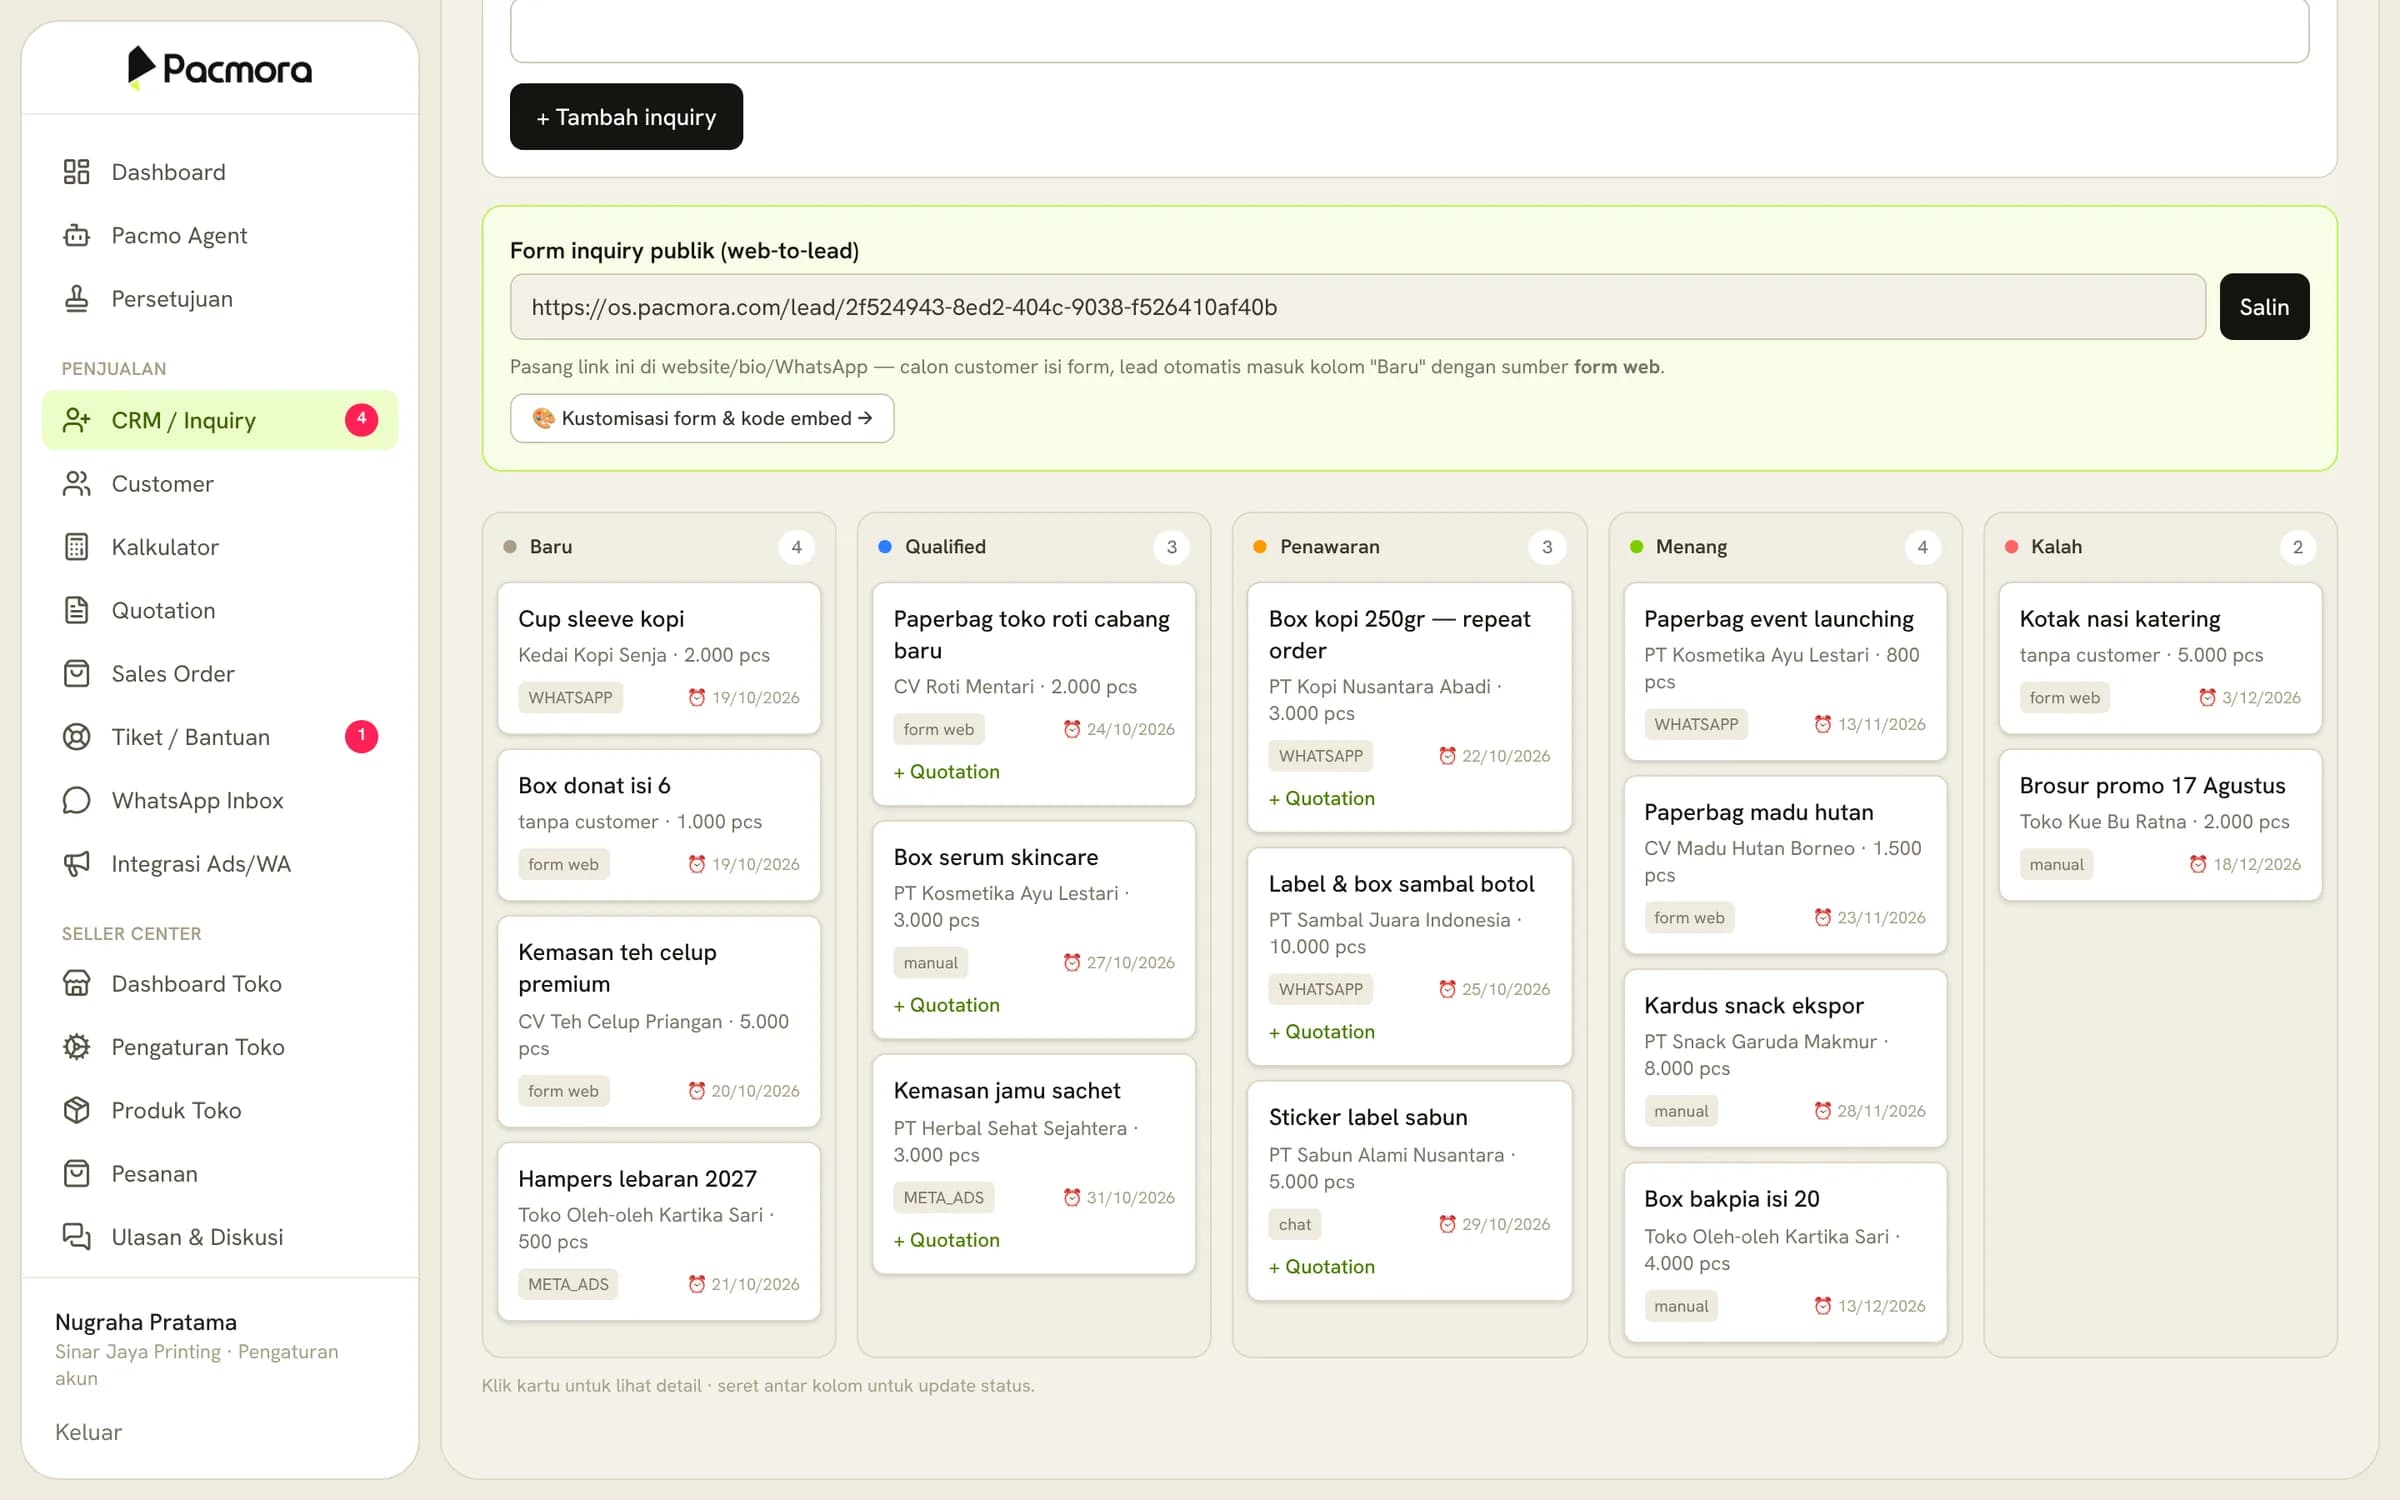Click the Persetujuan stamp icon

coord(77,298)
